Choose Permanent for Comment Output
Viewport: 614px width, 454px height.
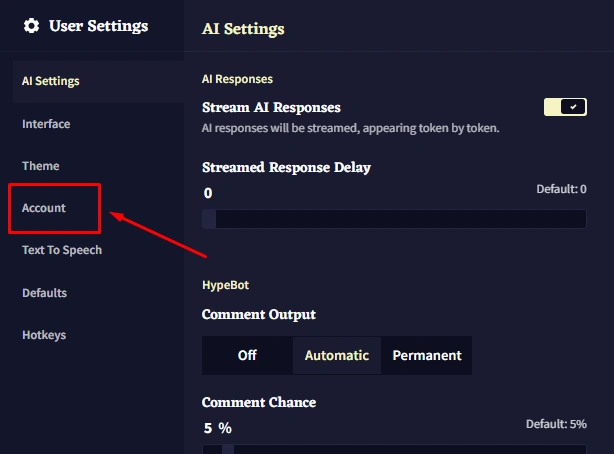pyautogui.click(x=427, y=355)
